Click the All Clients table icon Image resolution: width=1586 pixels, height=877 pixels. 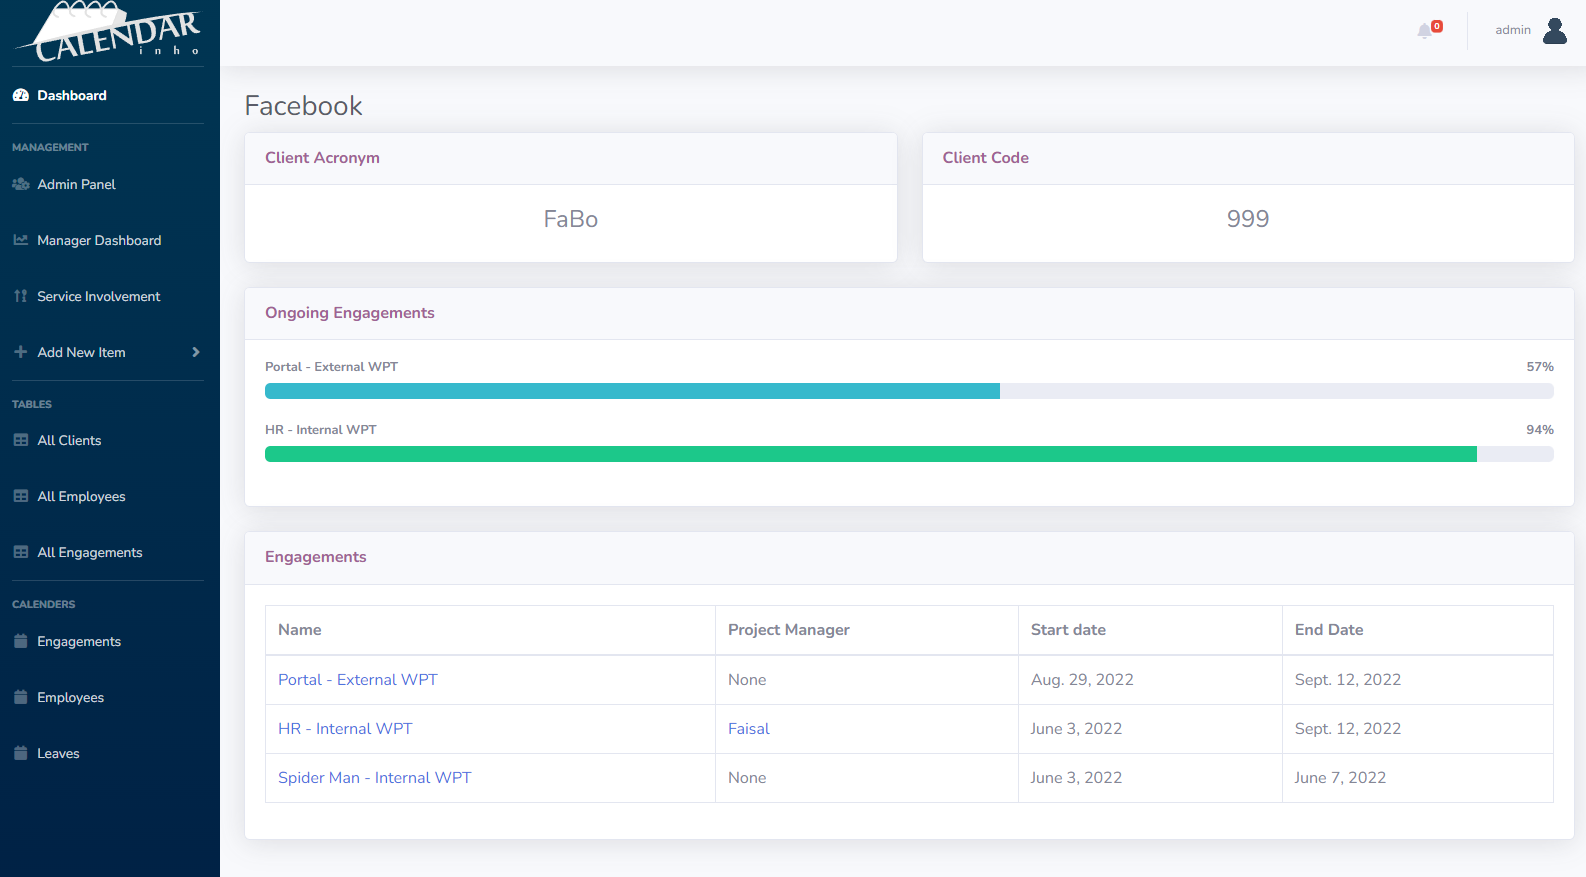pos(21,440)
